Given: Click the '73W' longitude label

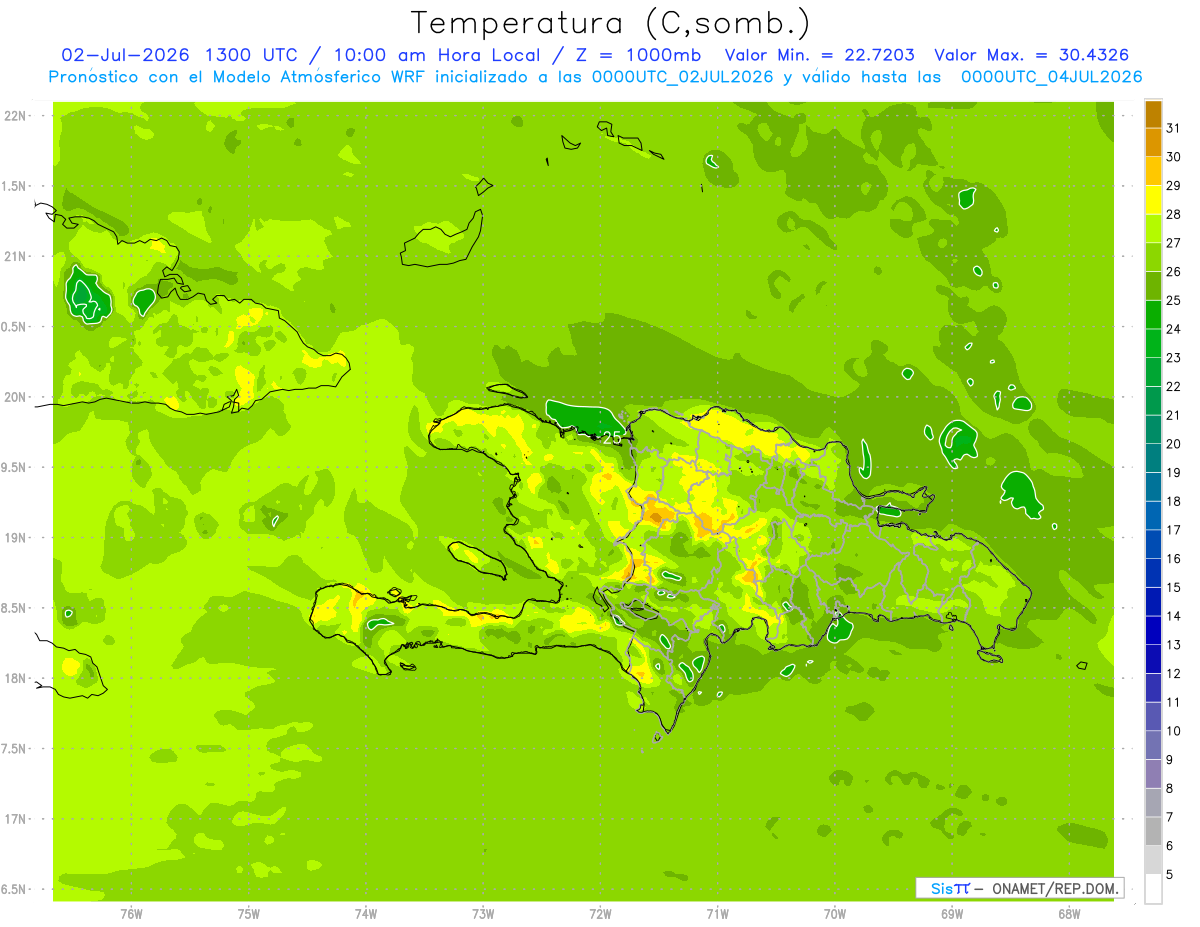Looking at the screenshot, I should [483, 914].
